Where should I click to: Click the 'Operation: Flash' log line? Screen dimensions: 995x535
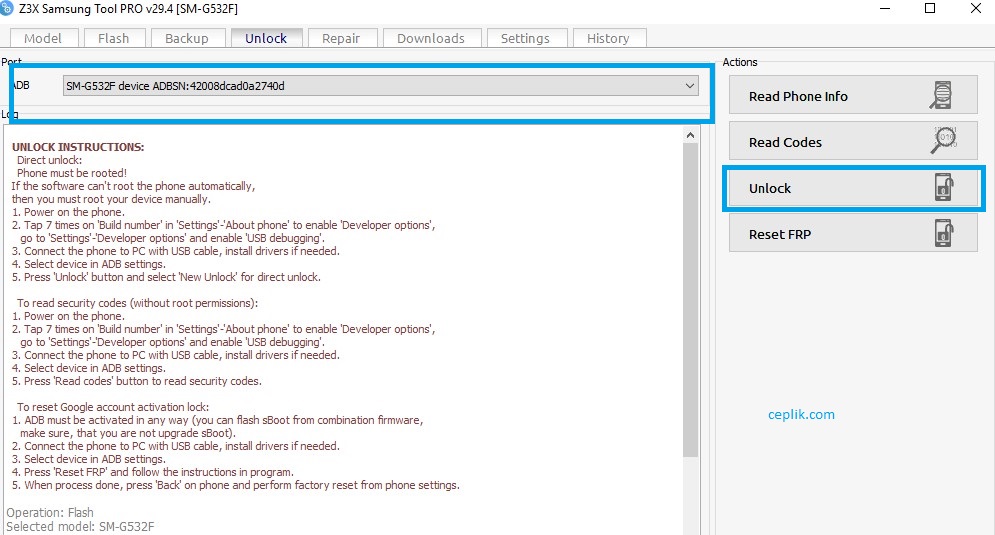coord(49,512)
